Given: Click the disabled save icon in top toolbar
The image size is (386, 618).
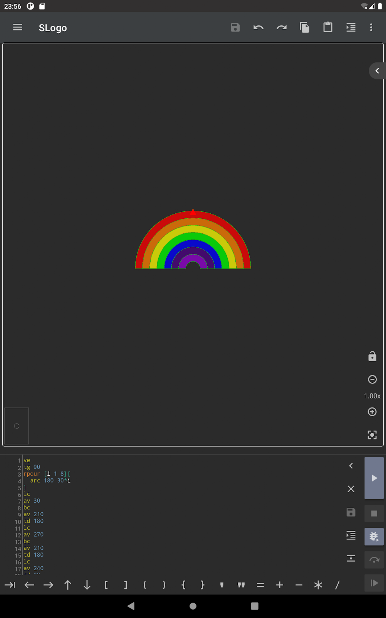Looking at the screenshot, I should pos(235,27).
